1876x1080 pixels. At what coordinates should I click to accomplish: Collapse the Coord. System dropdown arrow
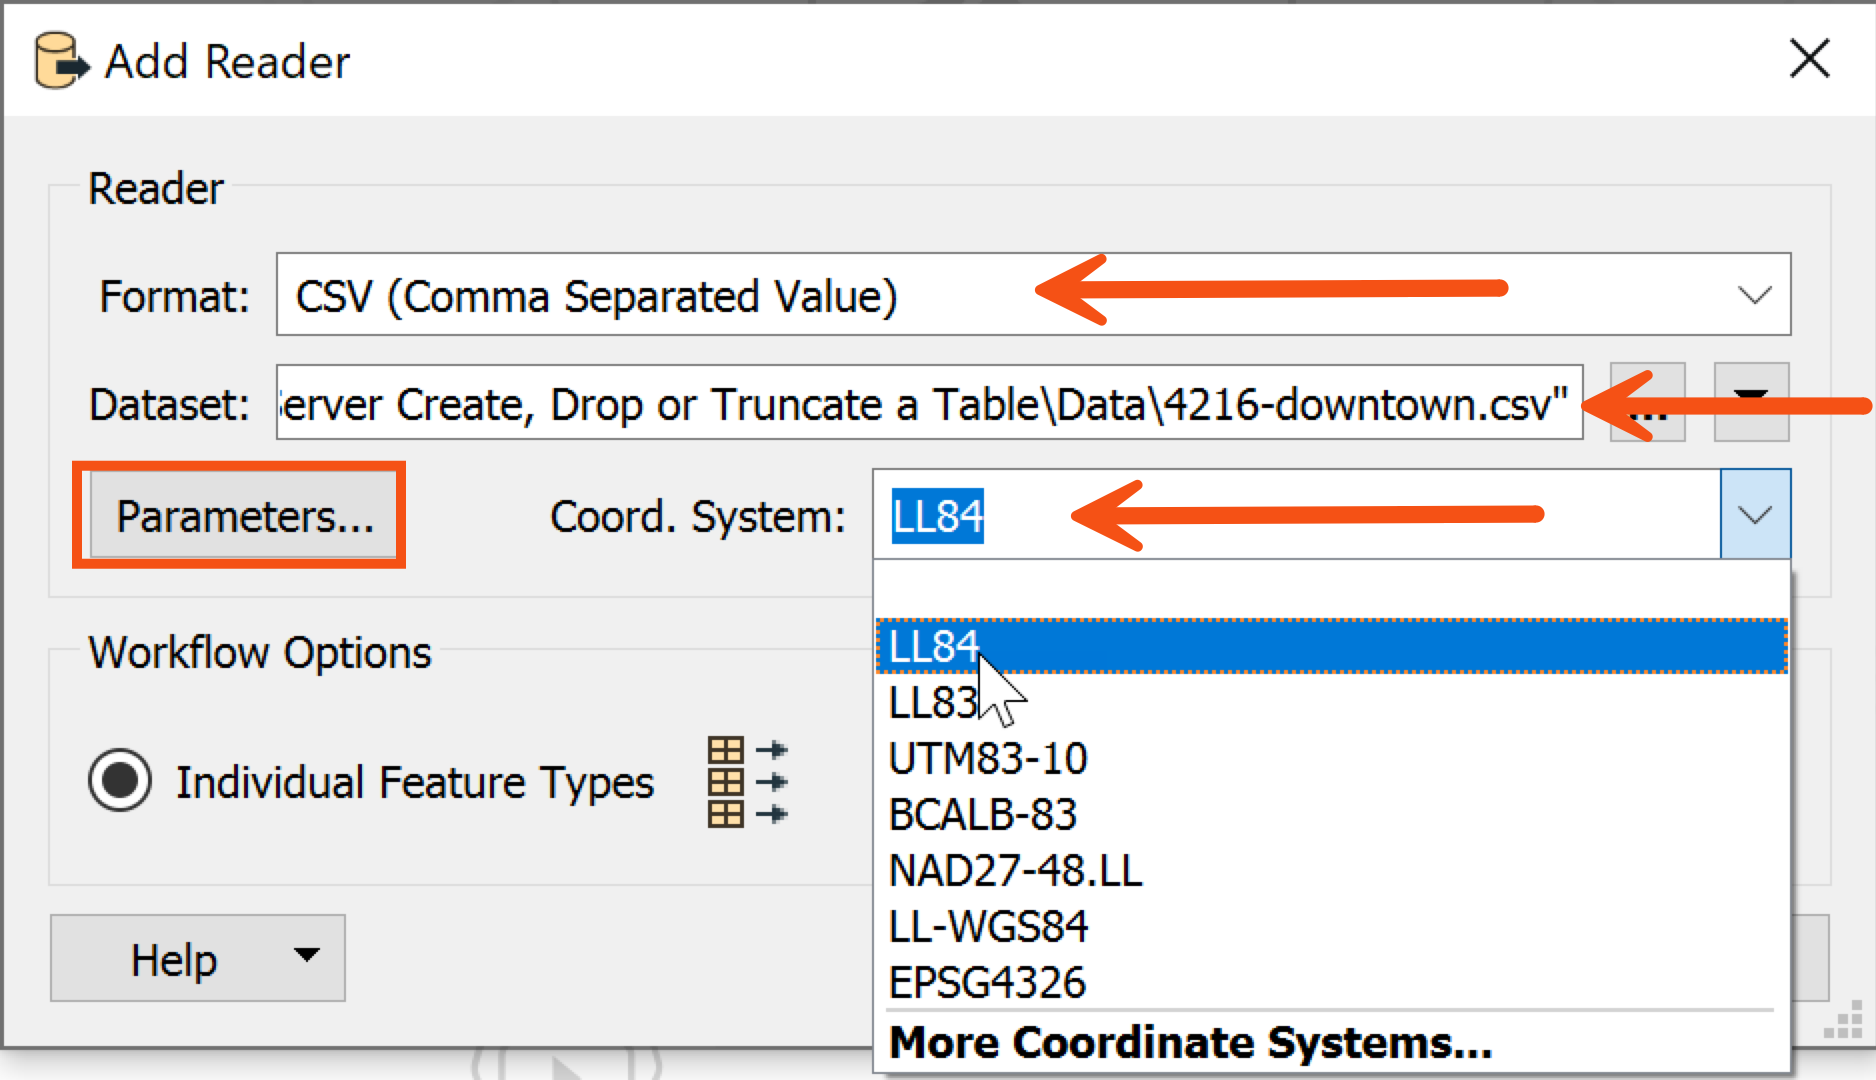pos(1755,514)
